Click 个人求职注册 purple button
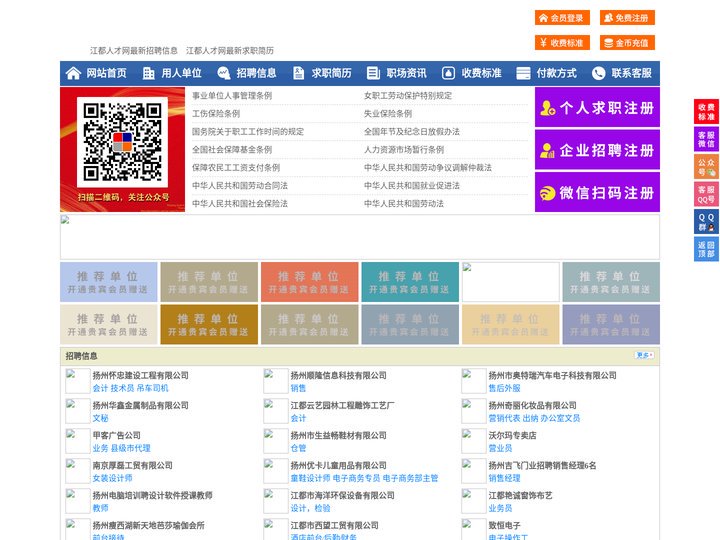This screenshot has width=720, height=540. (597, 107)
